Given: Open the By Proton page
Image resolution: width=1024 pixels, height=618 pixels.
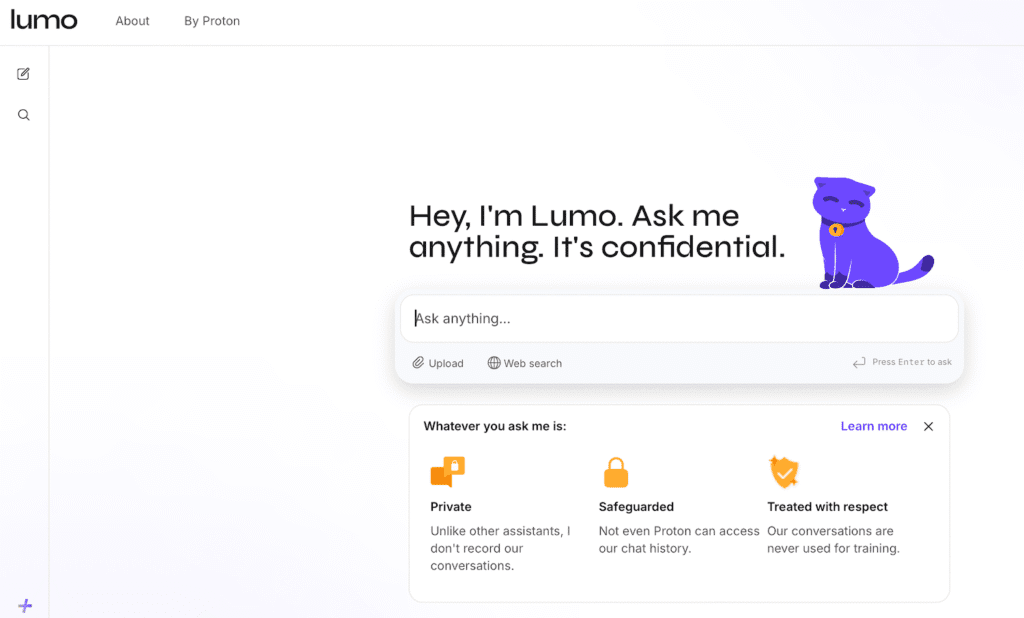Looking at the screenshot, I should click(x=211, y=20).
